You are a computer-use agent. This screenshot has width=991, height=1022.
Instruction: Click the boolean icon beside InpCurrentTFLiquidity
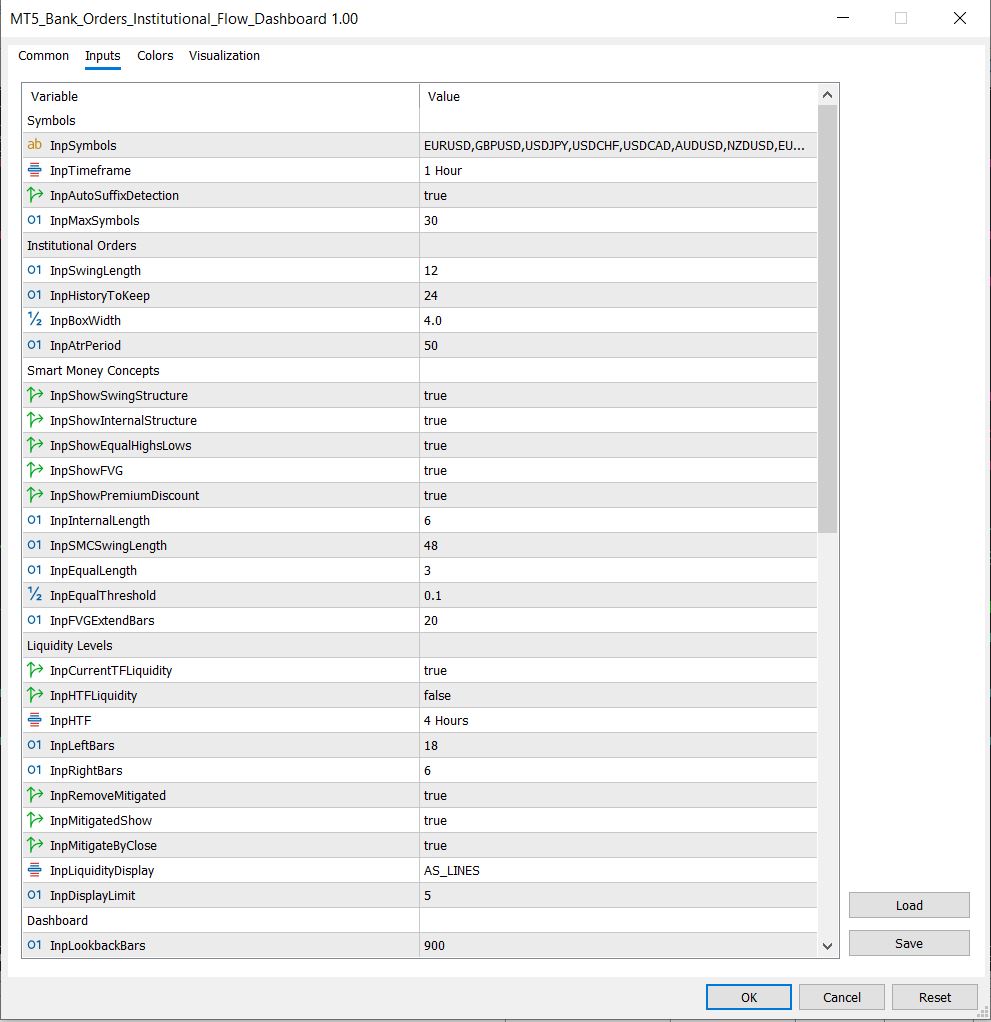click(x=35, y=670)
